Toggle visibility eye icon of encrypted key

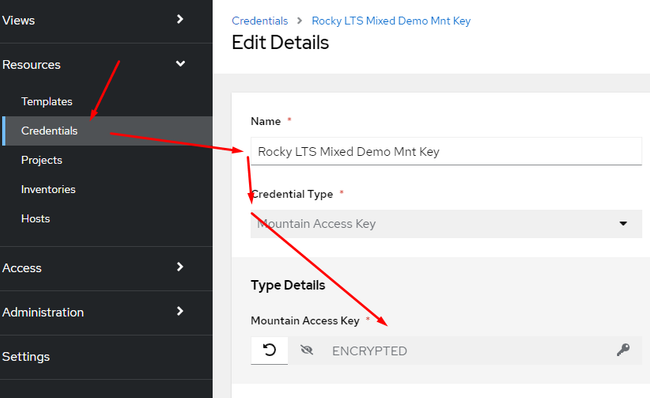(307, 351)
